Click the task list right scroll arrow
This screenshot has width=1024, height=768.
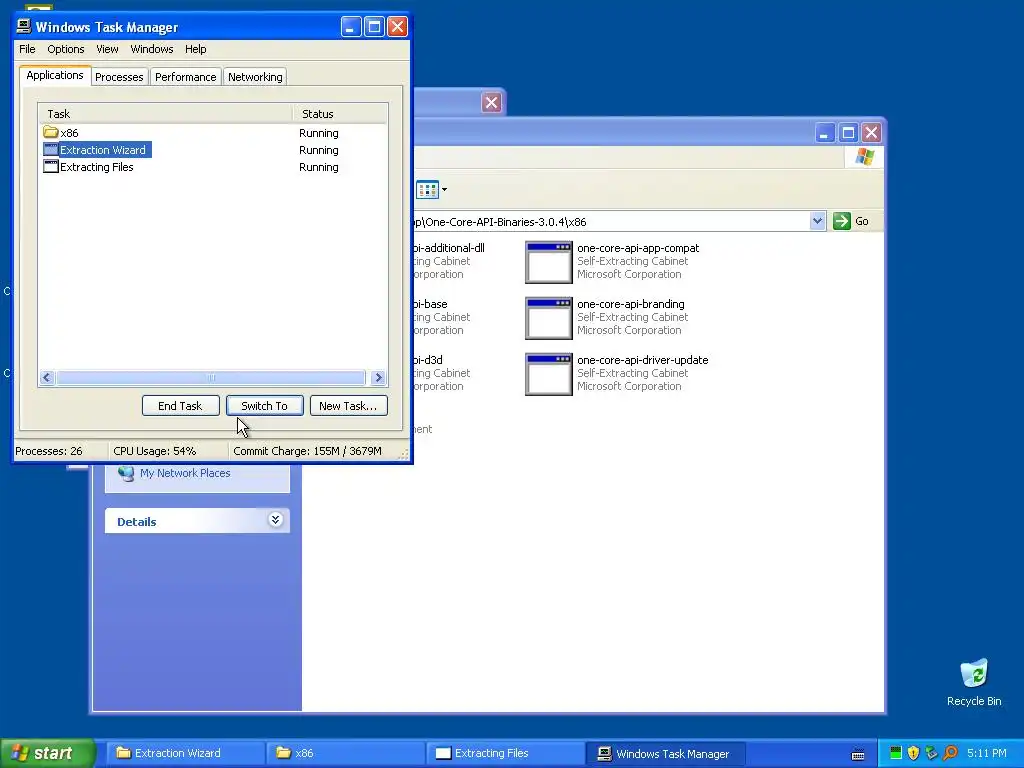point(378,377)
